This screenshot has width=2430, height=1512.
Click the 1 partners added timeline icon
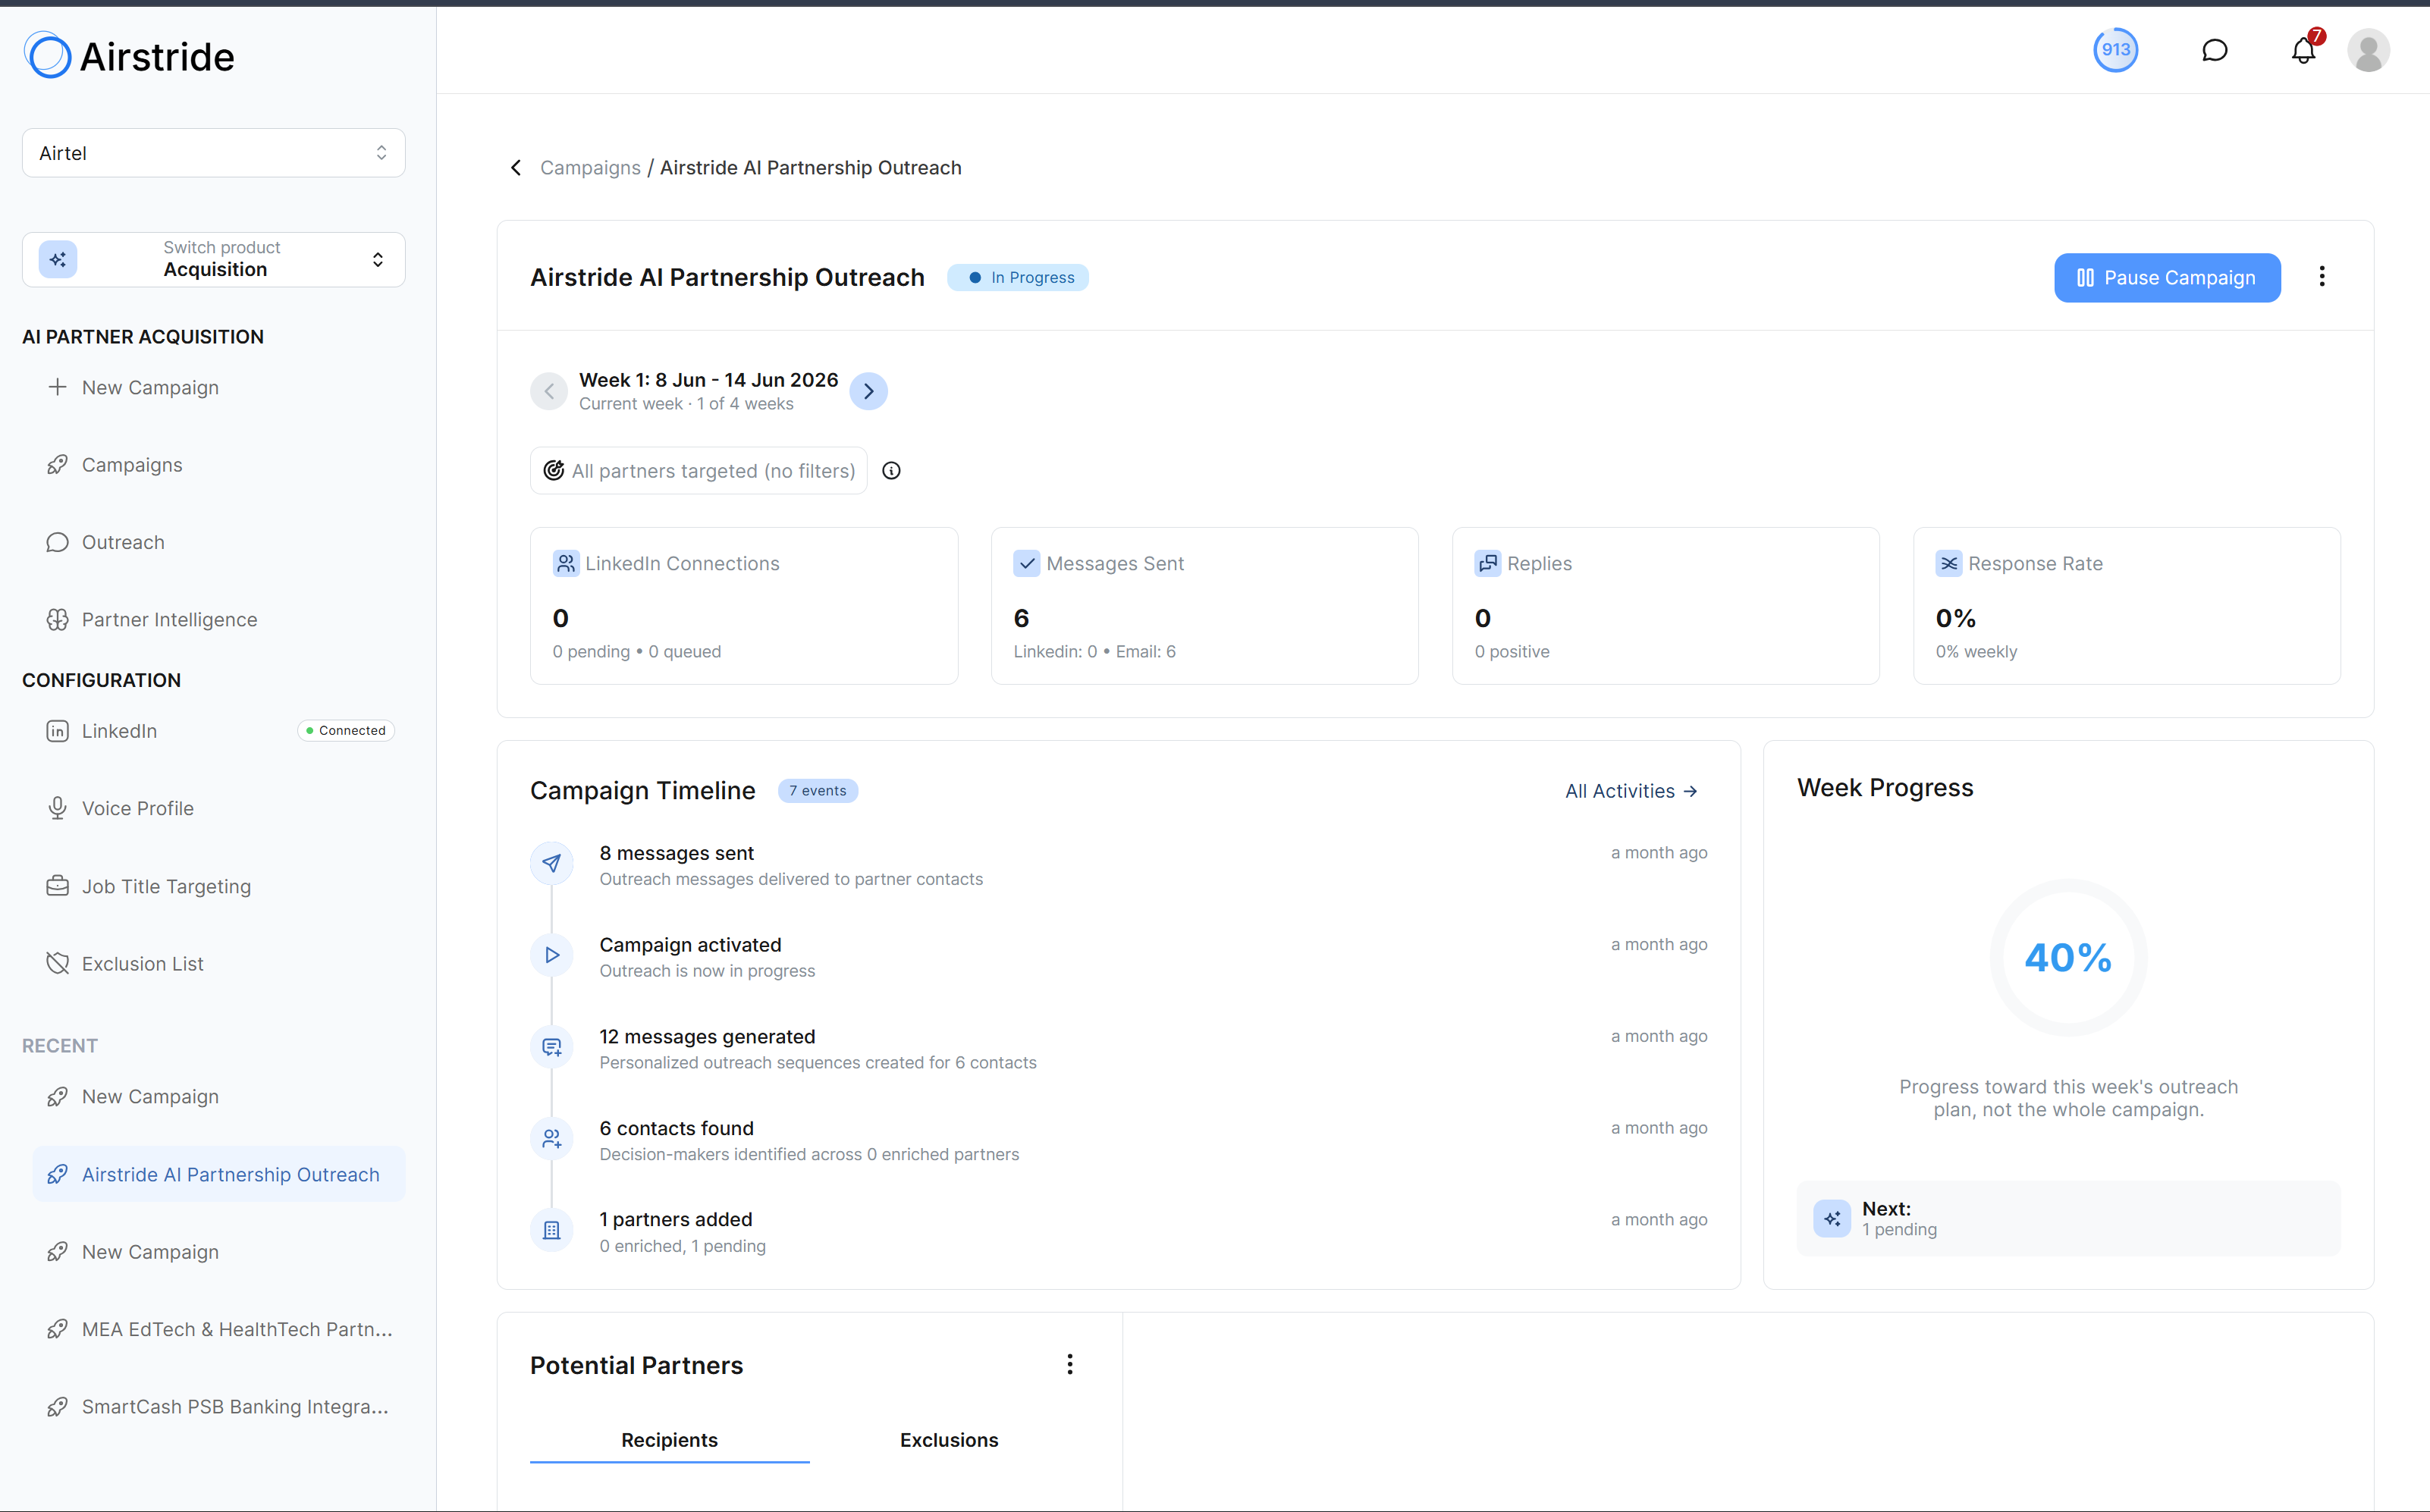[552, 1231]
